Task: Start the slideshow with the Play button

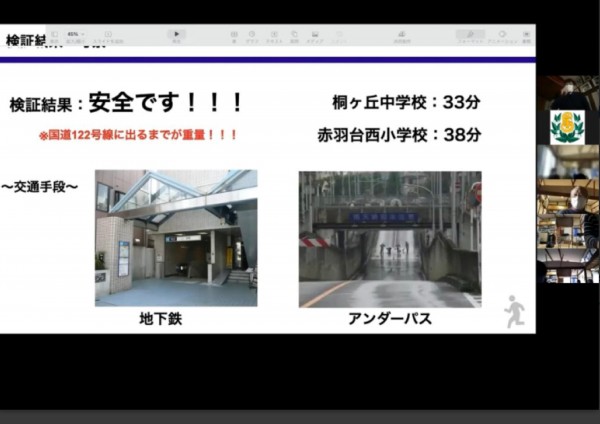Action: pos(176,34)
